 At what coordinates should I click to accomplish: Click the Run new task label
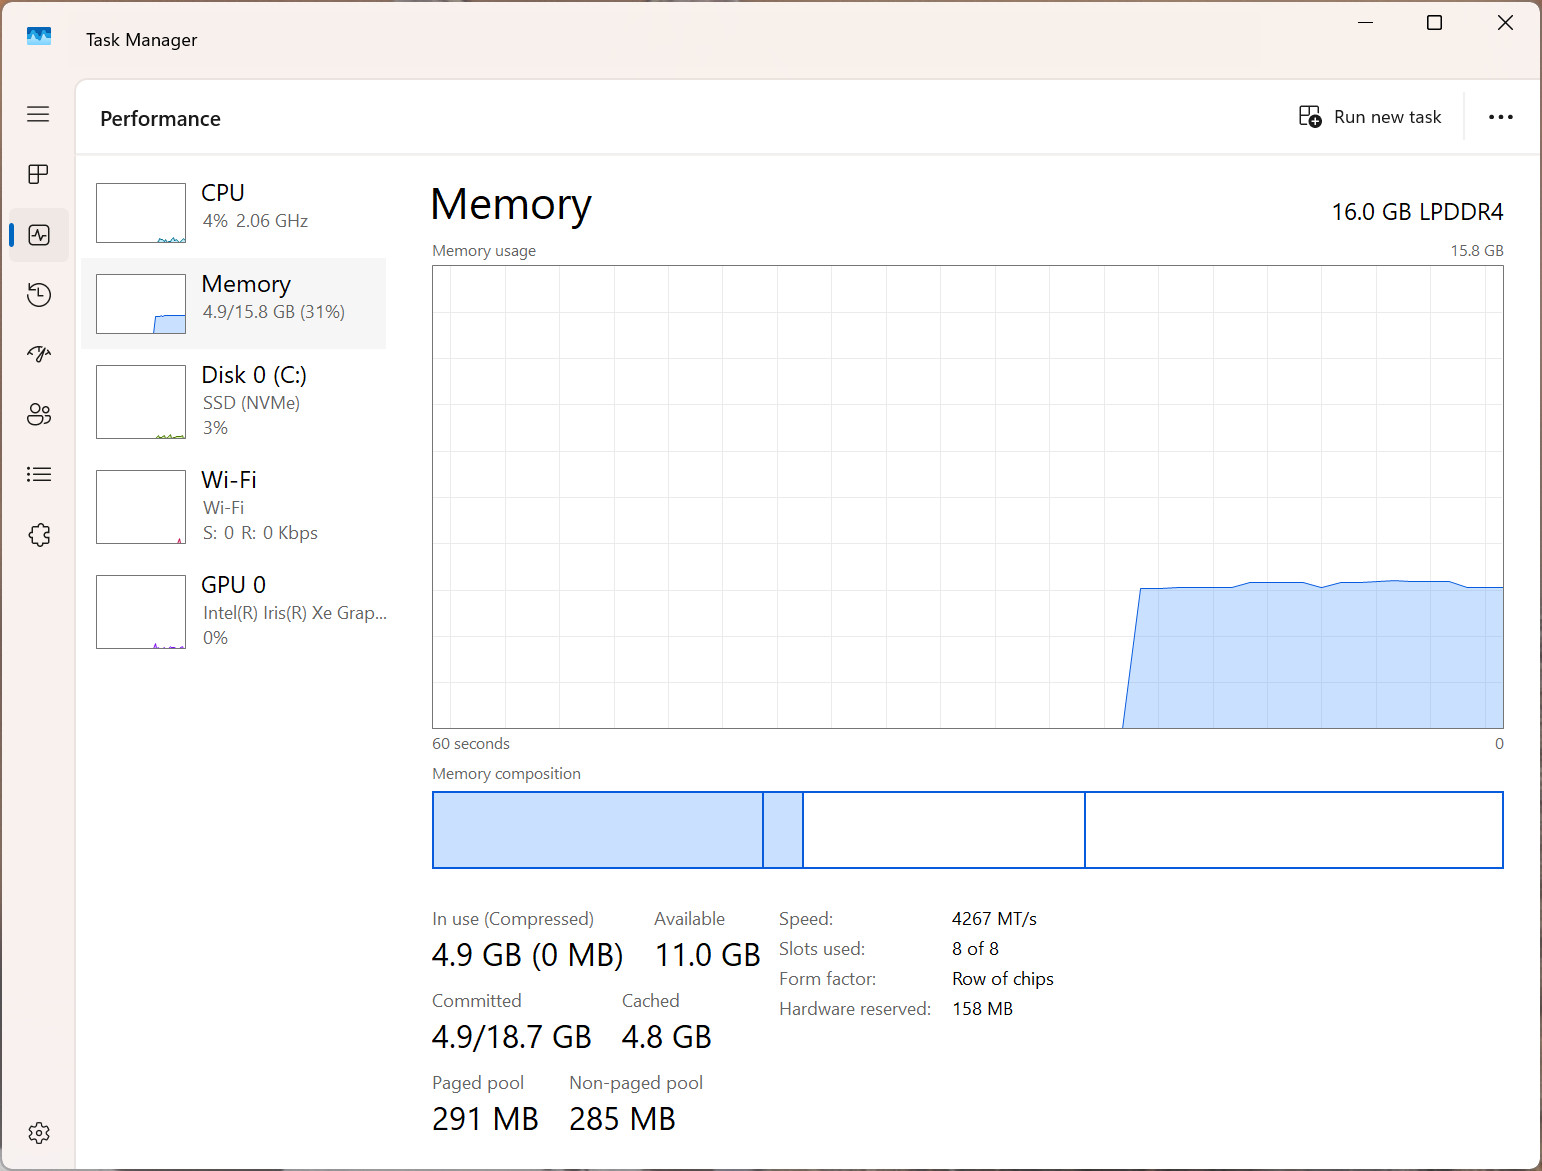1387,117
